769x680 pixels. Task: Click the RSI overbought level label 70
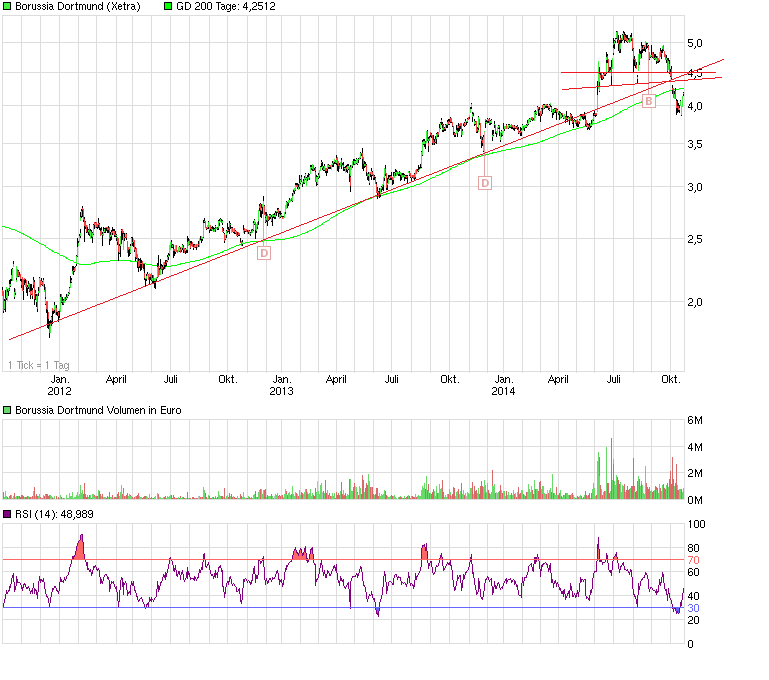pos(693,560)
